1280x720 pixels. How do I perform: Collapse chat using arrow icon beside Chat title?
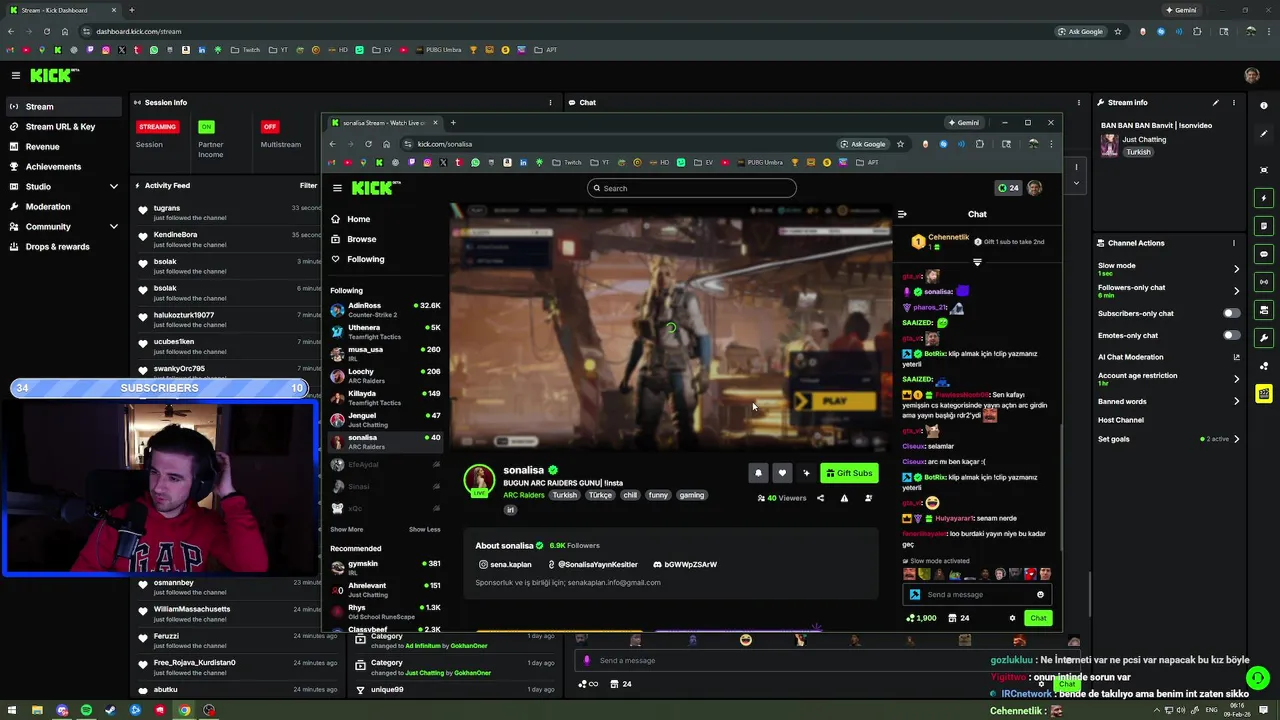[902, 214]
